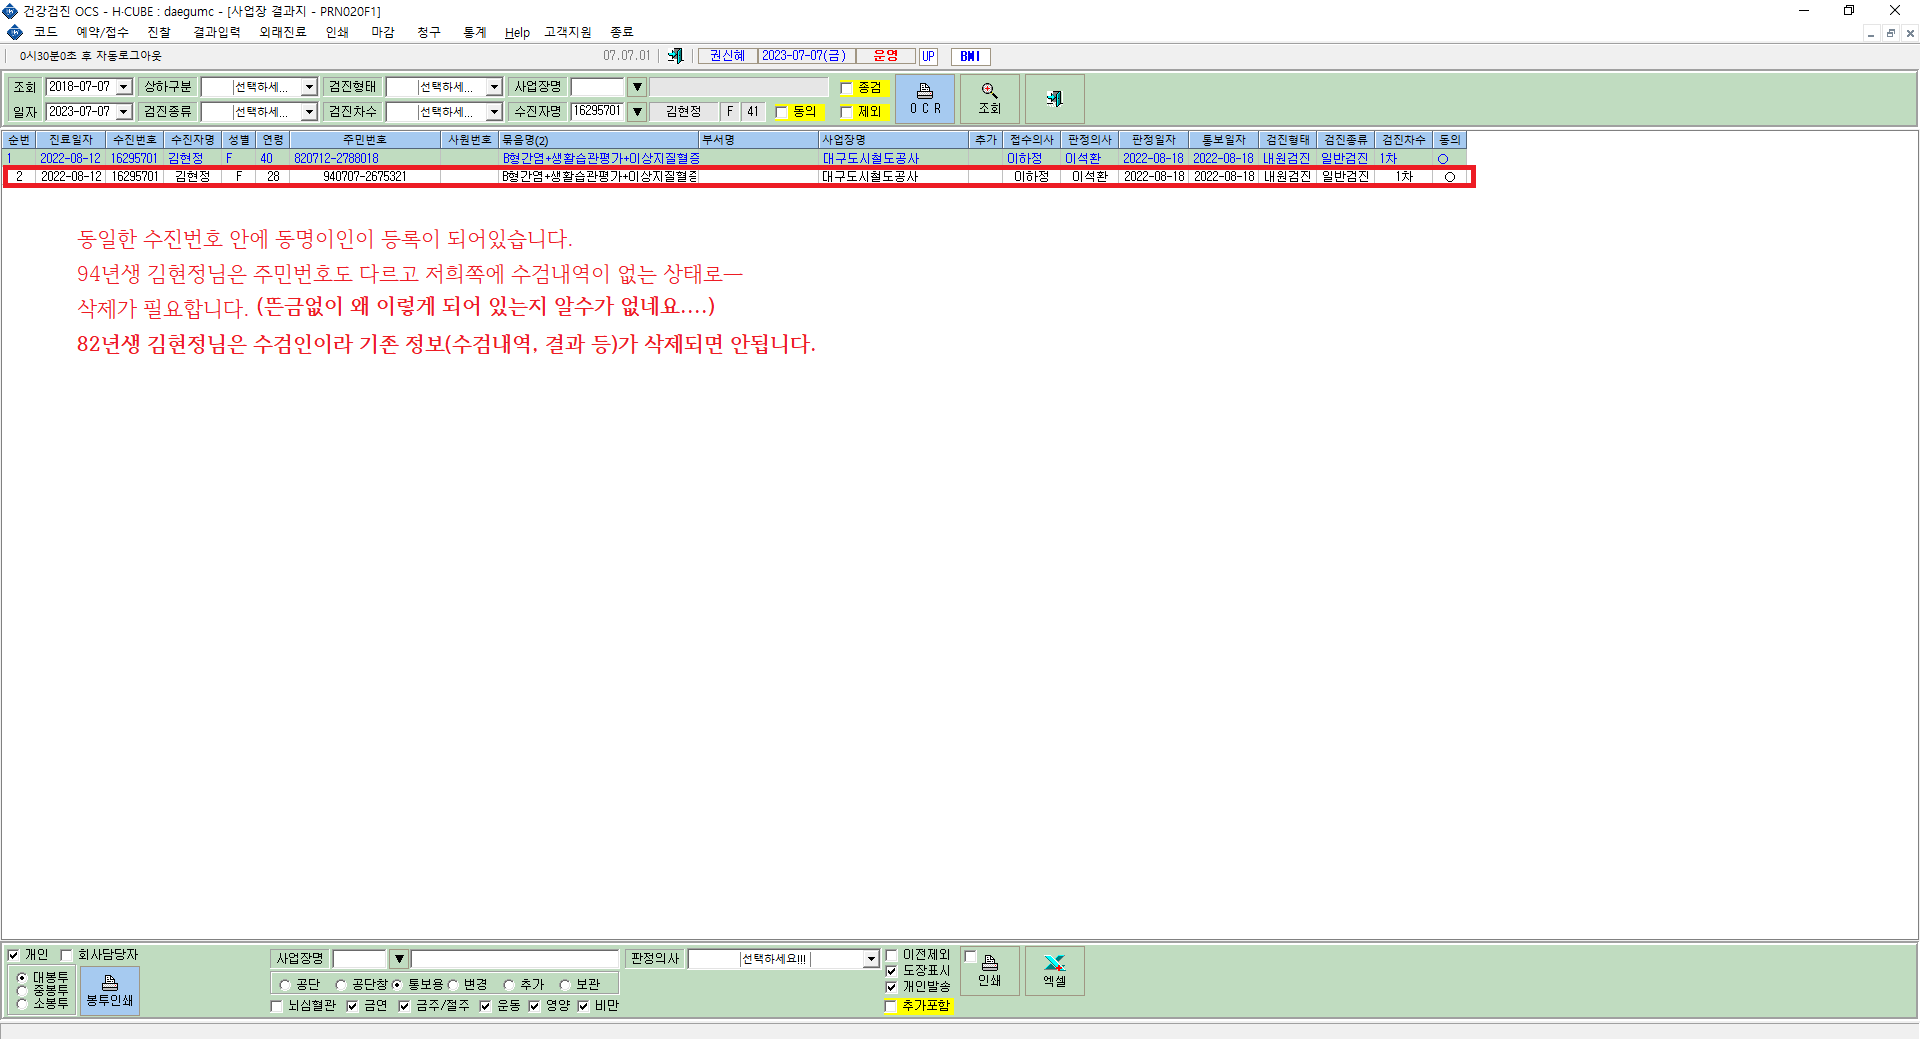This screenshot has height=1040, width=1920.
Task: Click the exit door icon beside 조회
Action: pos(1054,99)
